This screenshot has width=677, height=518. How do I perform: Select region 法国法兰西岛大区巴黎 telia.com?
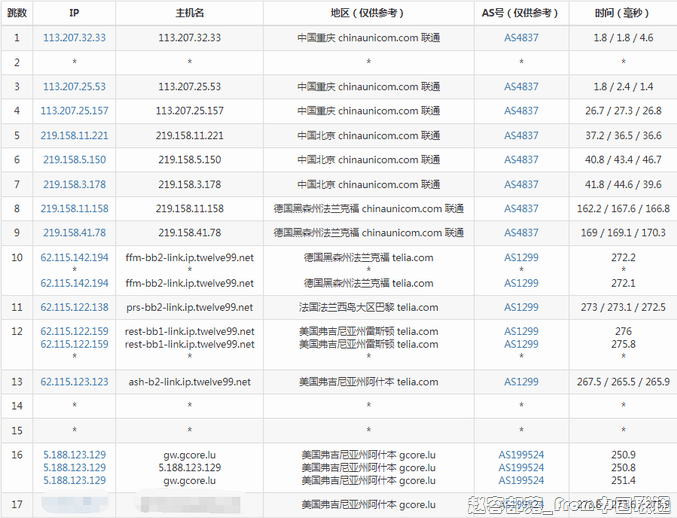[x=368, y=307]
